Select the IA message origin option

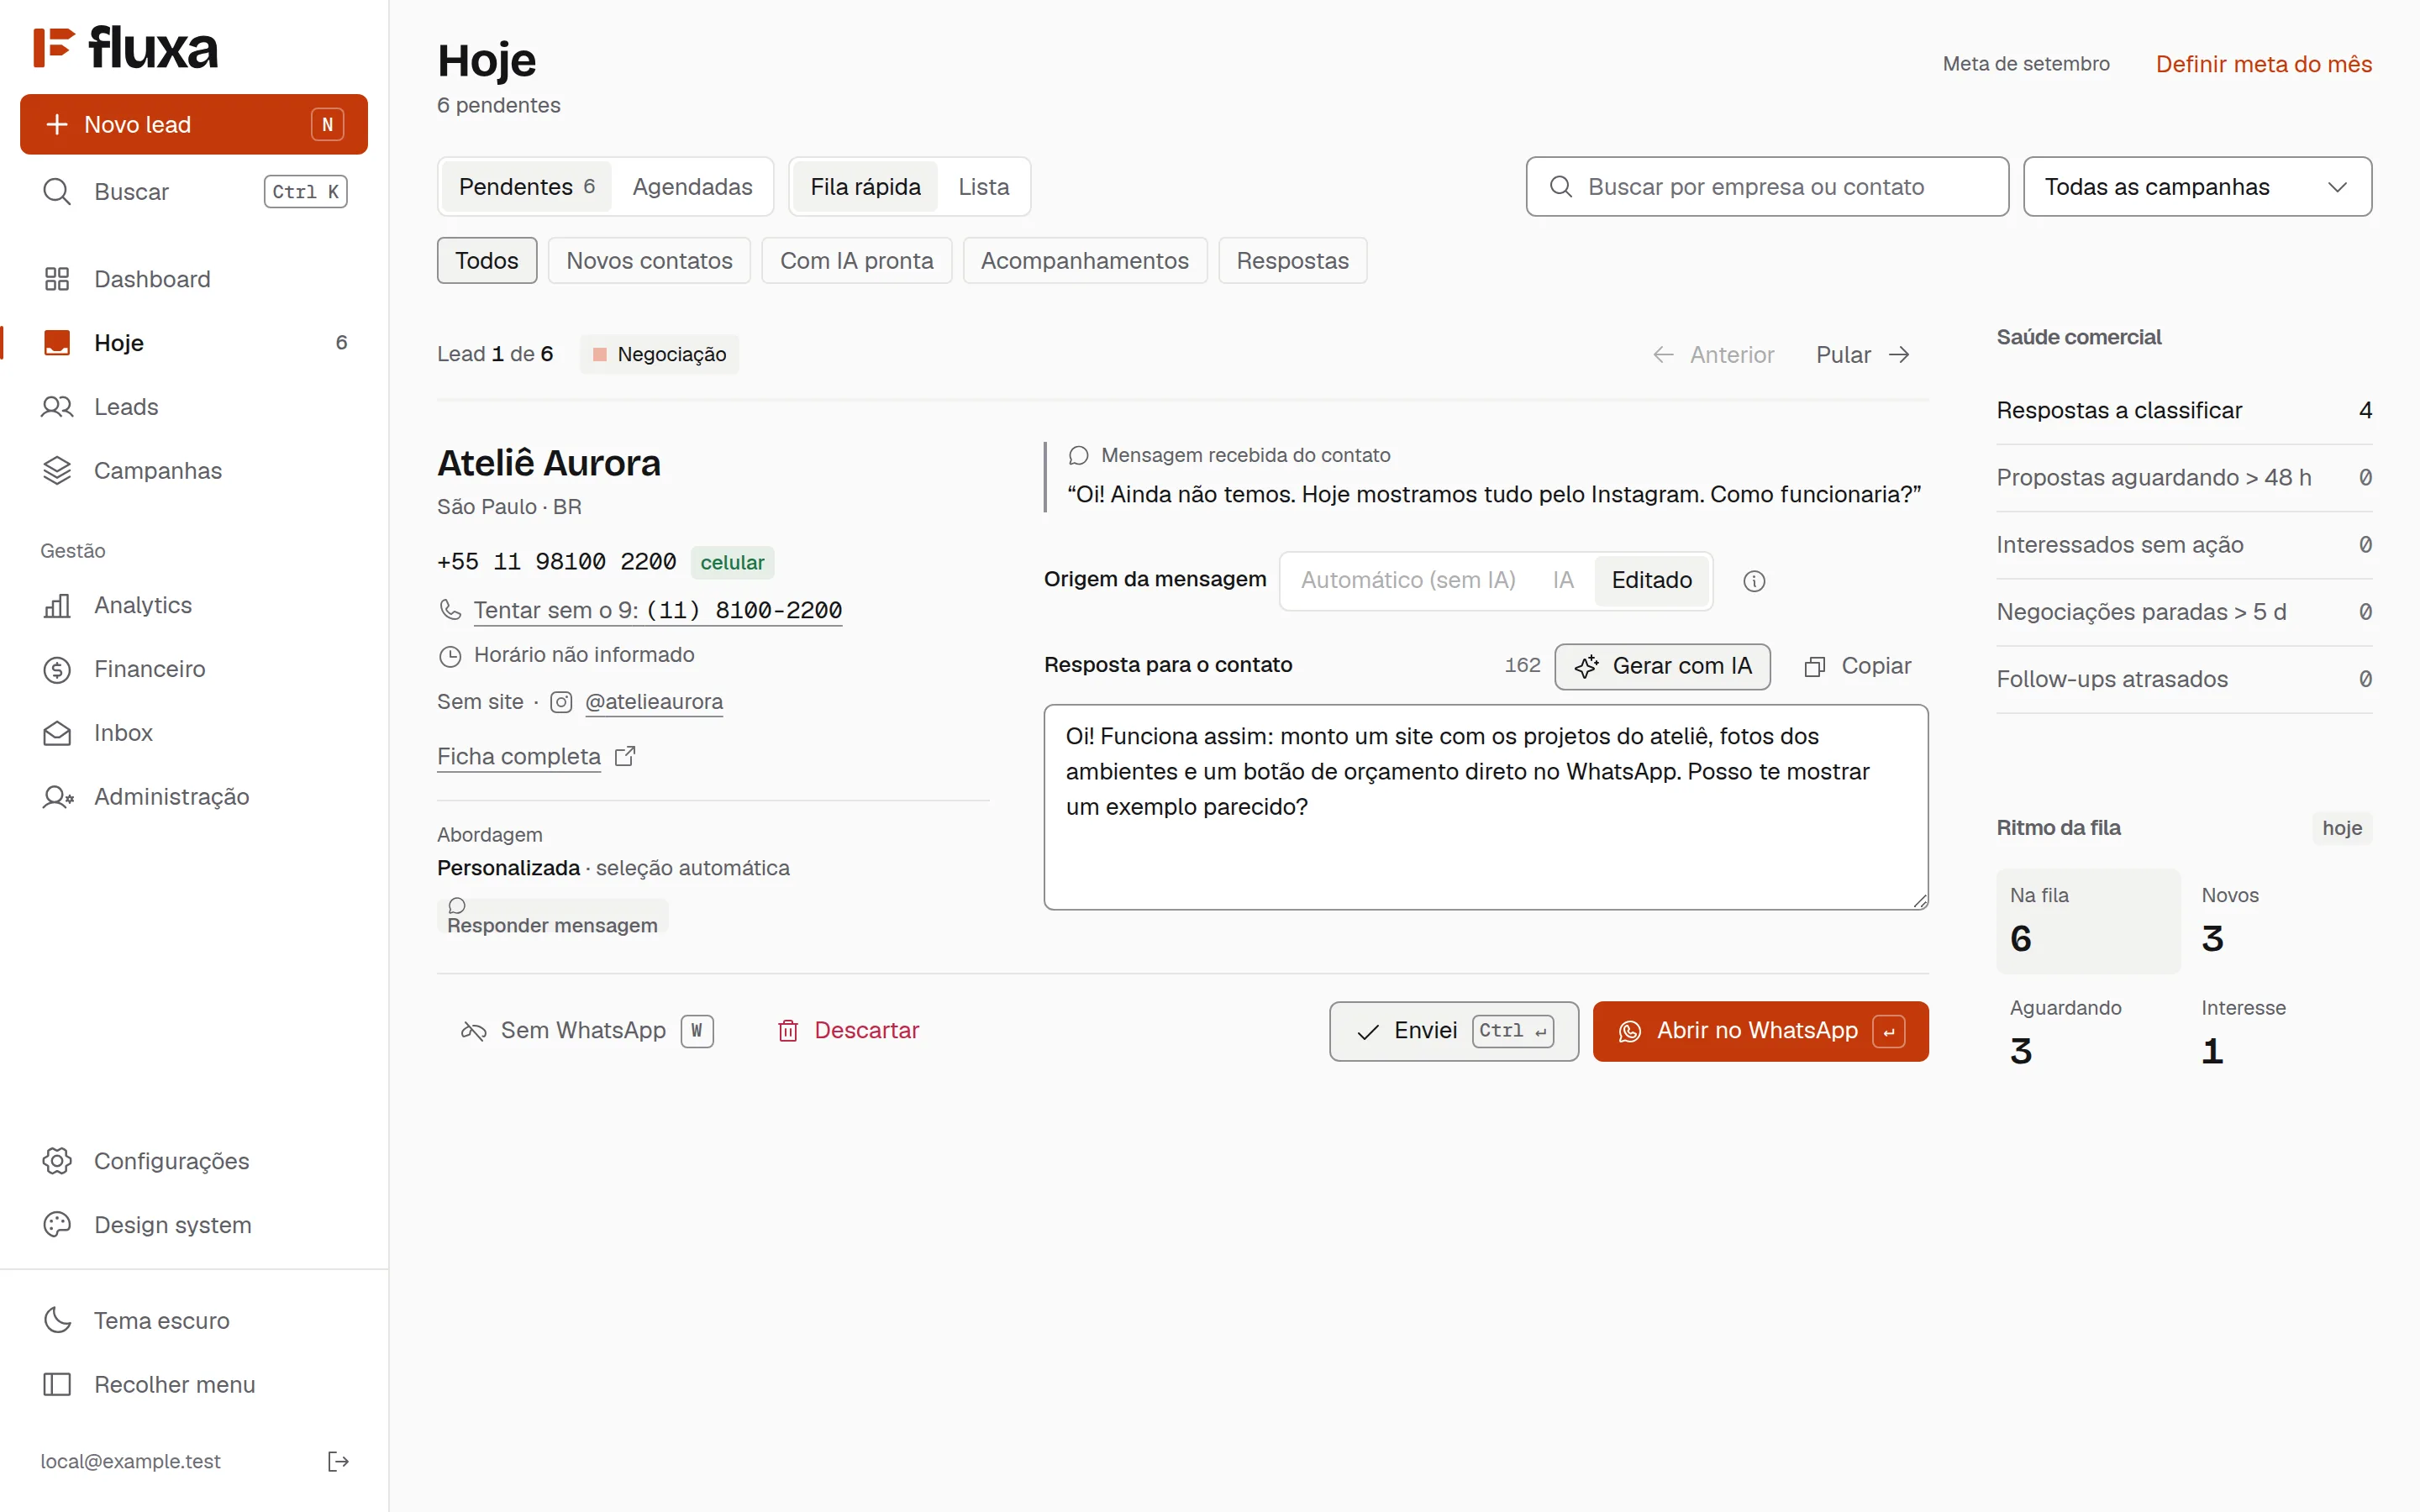(1563, 580)
